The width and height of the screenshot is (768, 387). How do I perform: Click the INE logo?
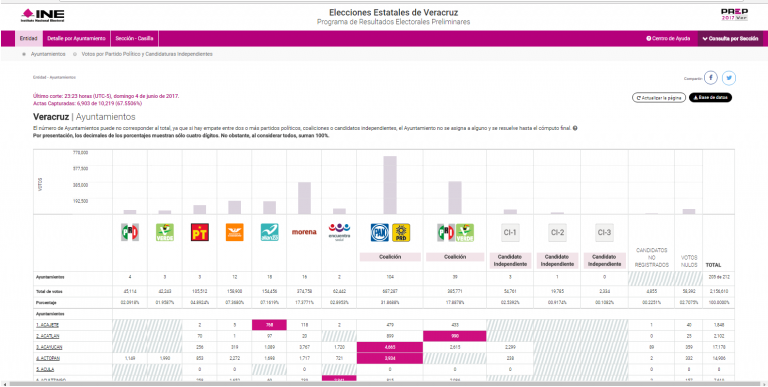(42, 15)
